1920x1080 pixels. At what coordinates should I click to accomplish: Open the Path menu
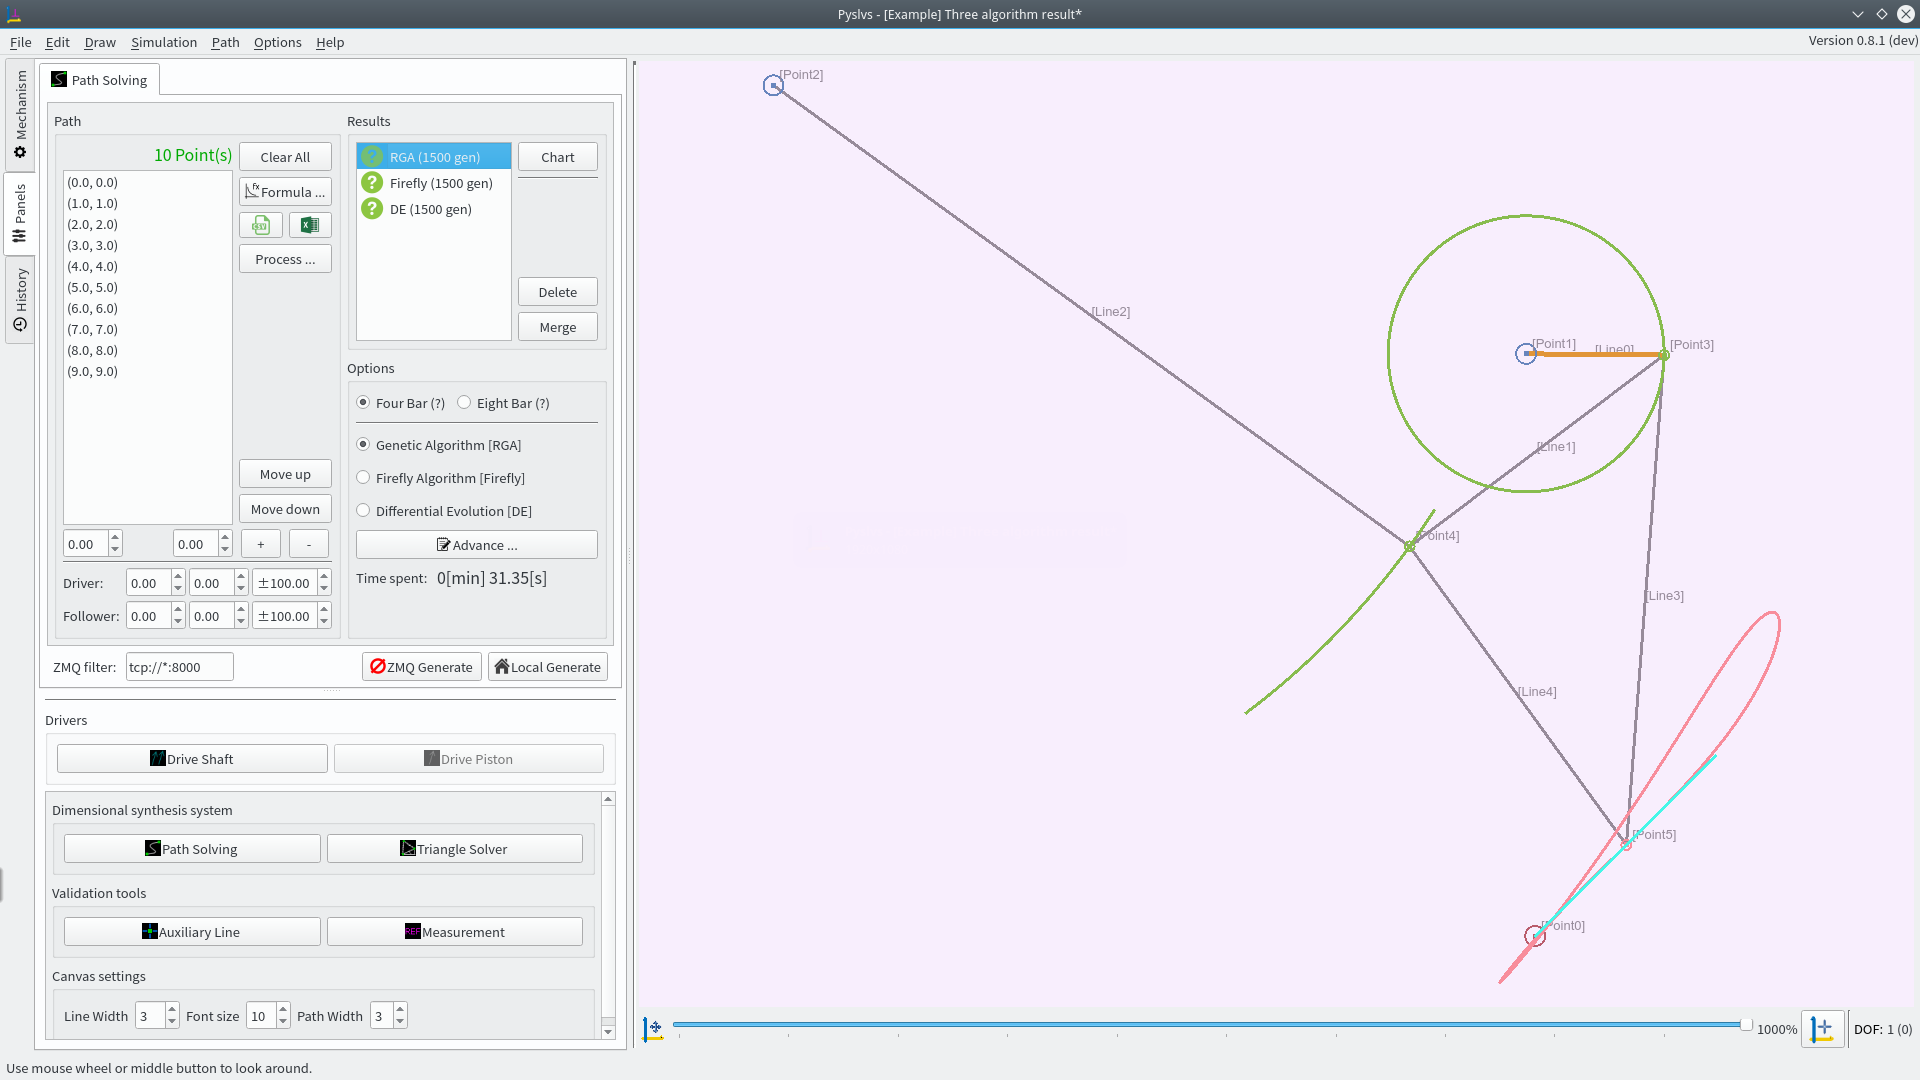coord(225,42)
